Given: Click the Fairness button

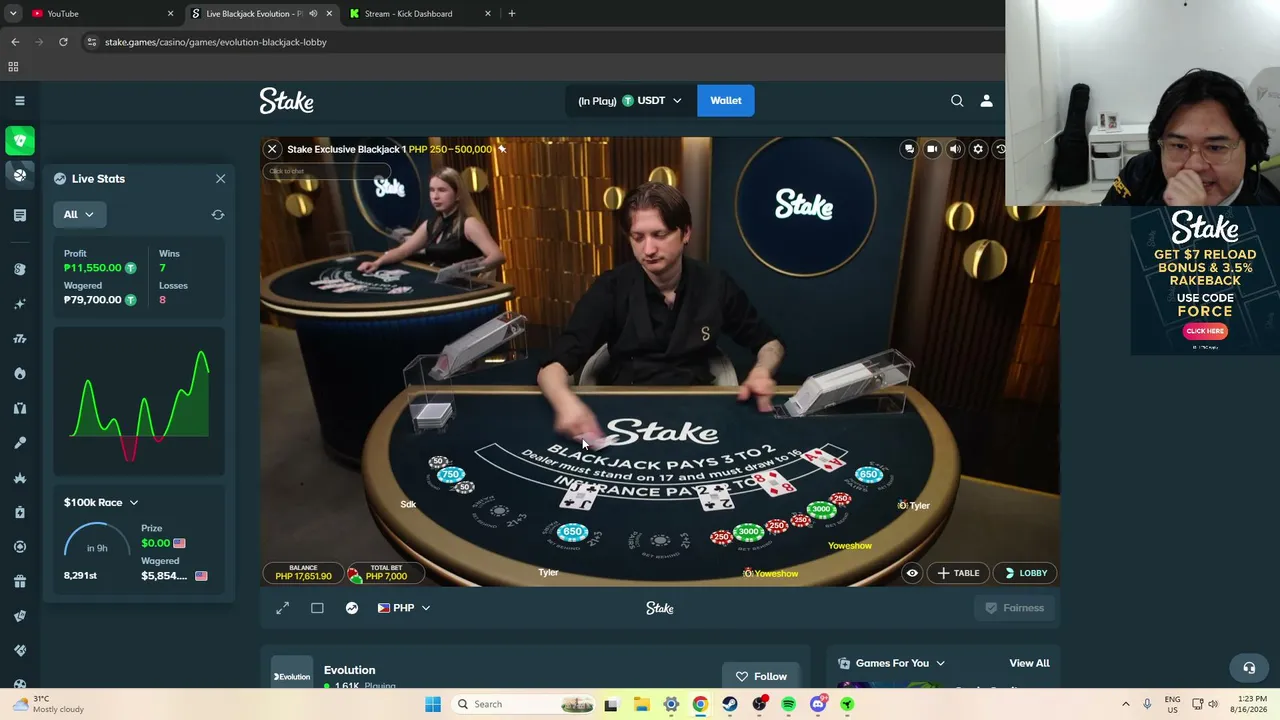Looking at the screenshot, I should coord(1015,608).
